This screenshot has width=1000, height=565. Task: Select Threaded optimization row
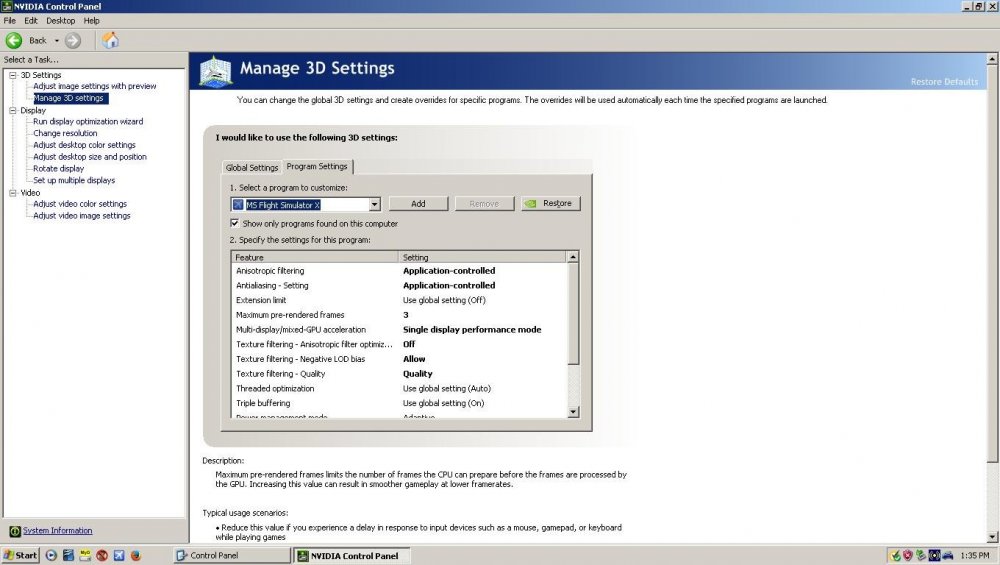point(399,388)
